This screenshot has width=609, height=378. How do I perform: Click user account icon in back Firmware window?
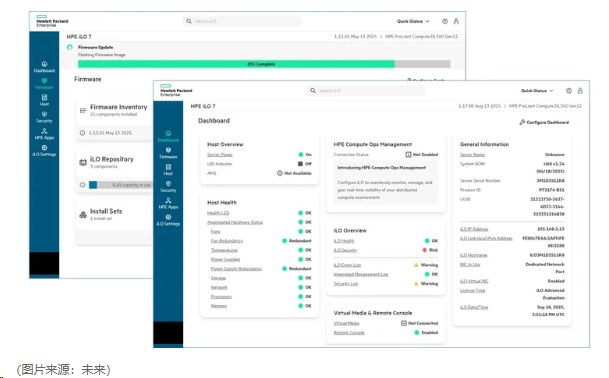(456, 21)
